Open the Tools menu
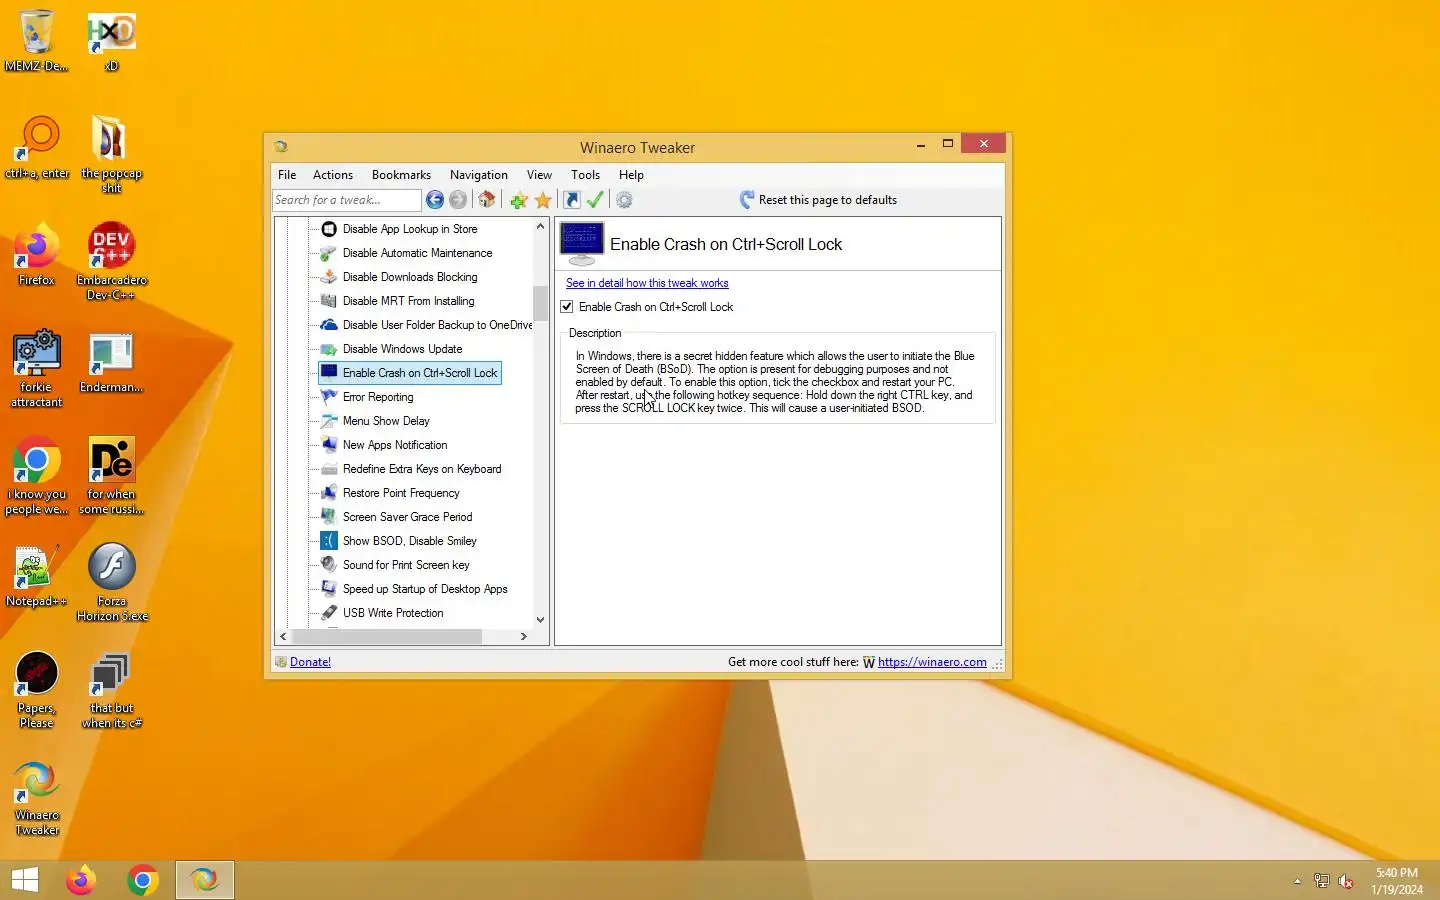 pyautogui.click(x=585, y=175)
